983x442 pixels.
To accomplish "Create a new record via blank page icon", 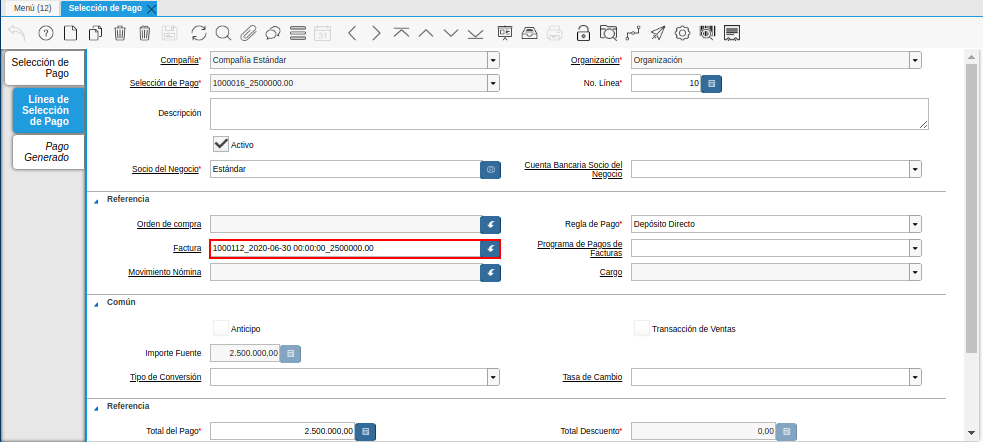I will coord(70,33).
